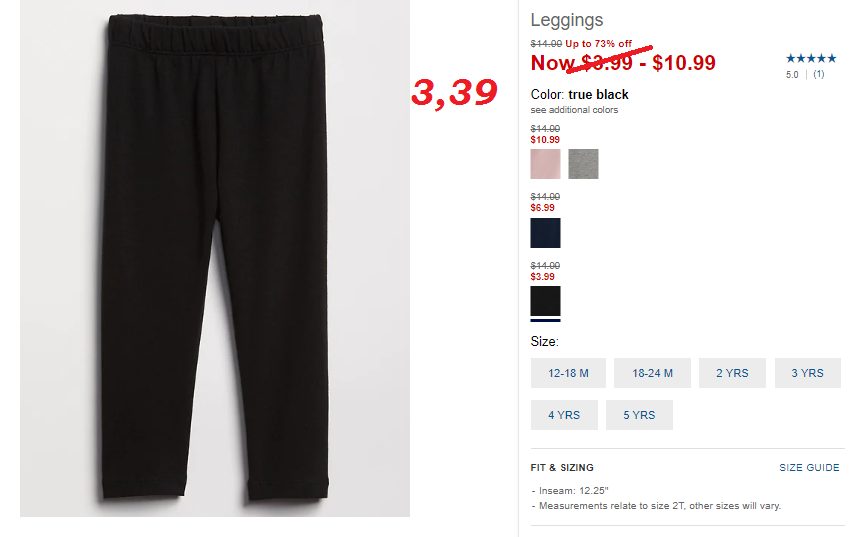Viewport: 854px width, 537px height.
Task: Pick the 3 YRS size option
Action: coord(807,373)
